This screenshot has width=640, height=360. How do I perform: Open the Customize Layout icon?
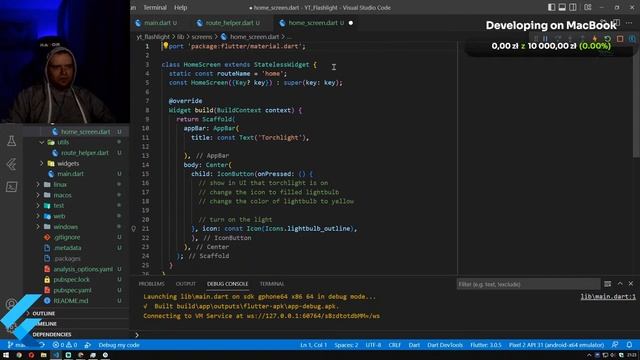point(588,7)
